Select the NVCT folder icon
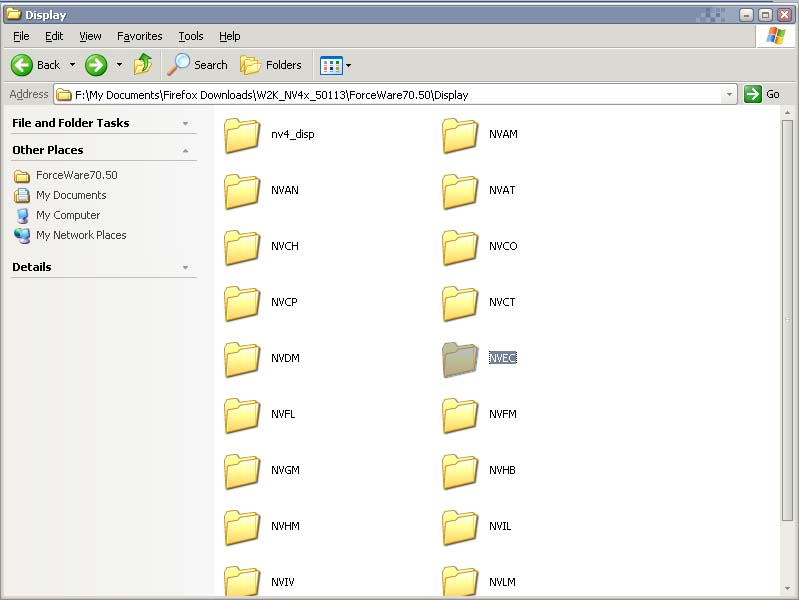799x600 pixels. (460, 303)
